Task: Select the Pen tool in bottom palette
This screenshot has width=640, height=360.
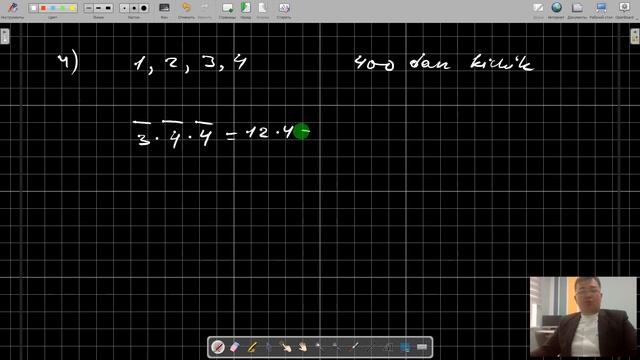Action: [x=218, y=347]
